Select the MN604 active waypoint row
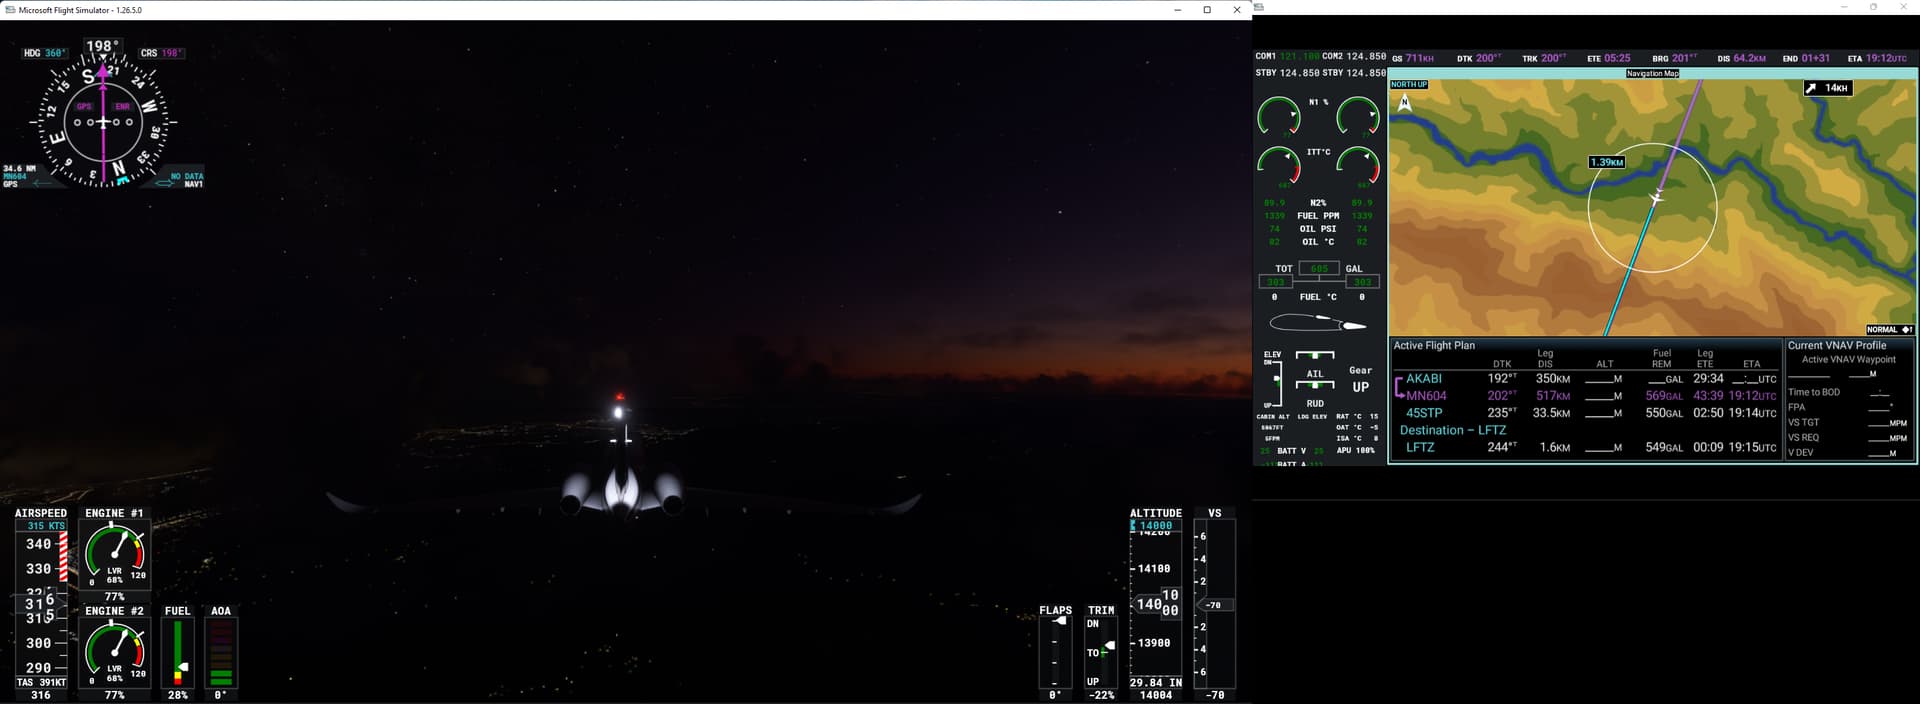The width and height of the screenshot is (1920, 704). tap(1426, 396)
